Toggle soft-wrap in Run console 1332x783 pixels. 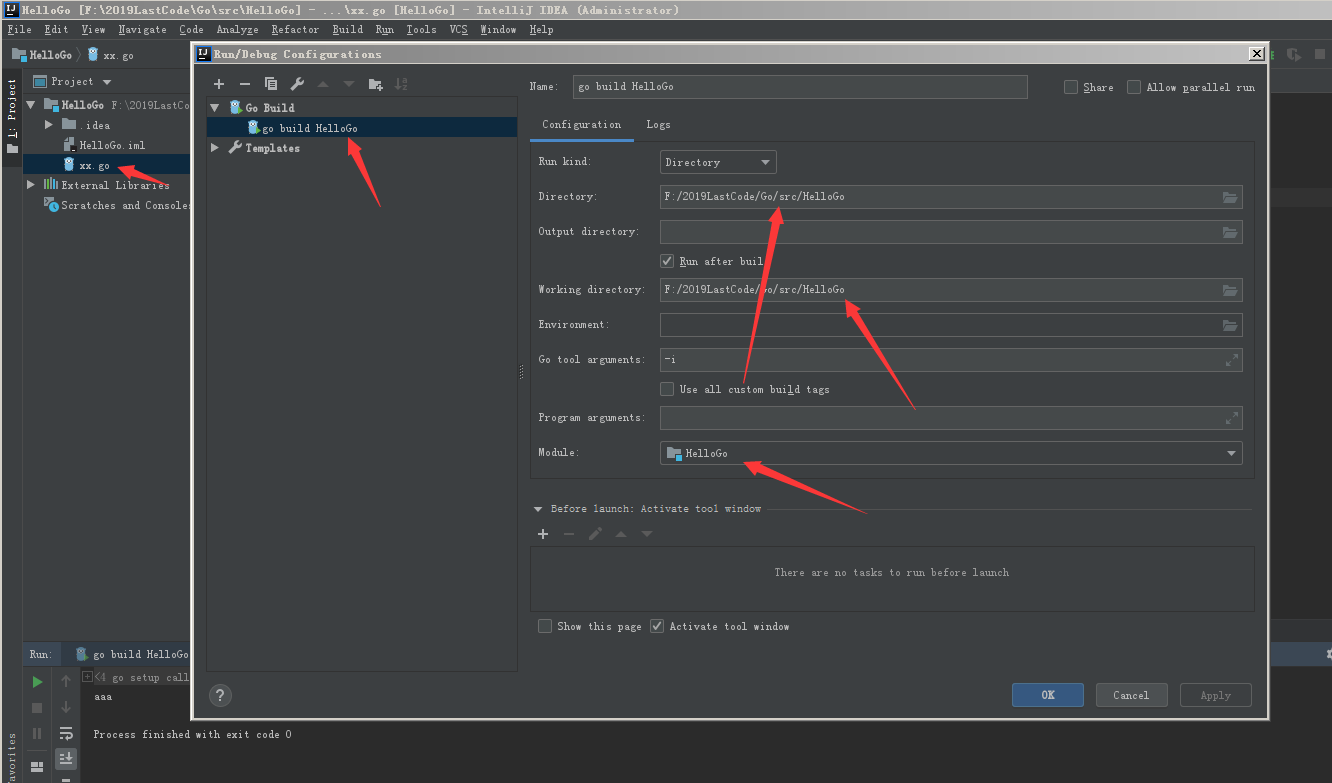pos(66,733)
